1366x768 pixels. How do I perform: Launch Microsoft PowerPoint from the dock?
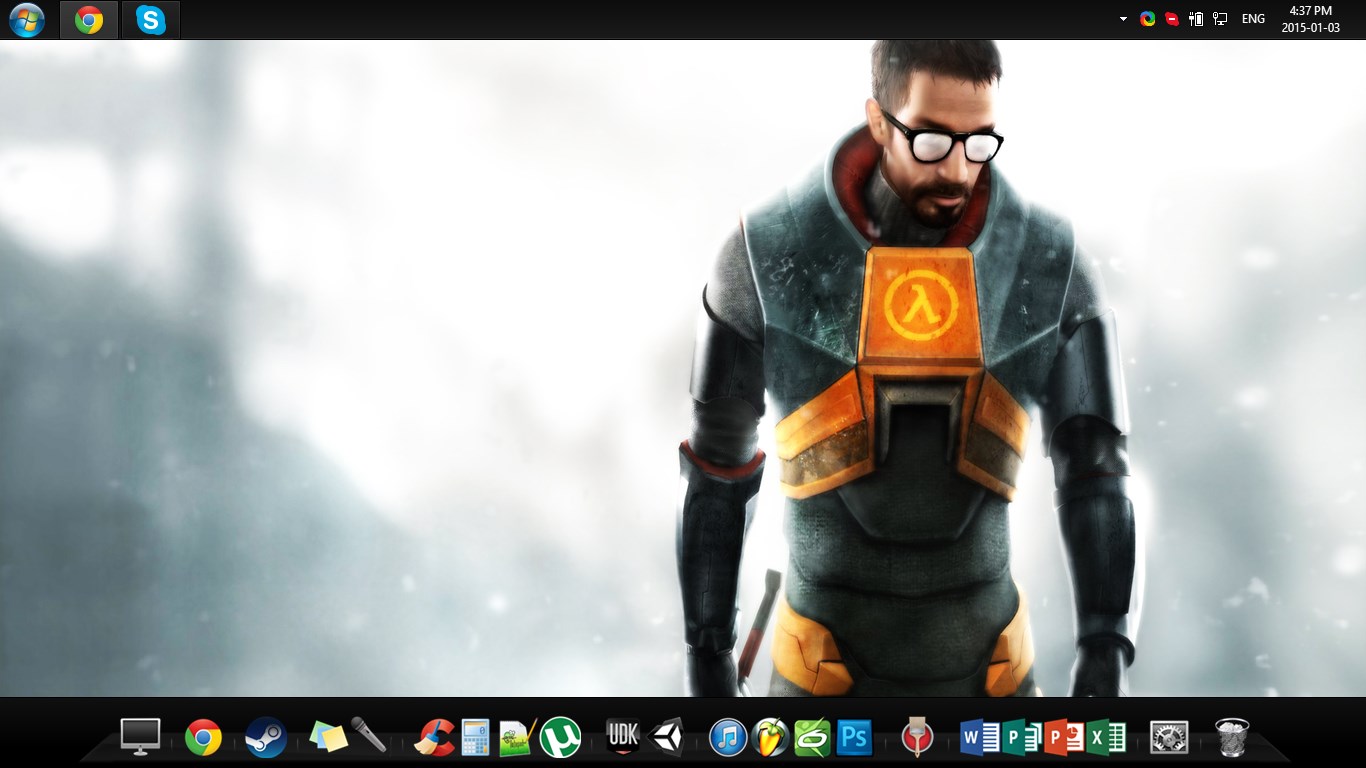point(1064,738)
